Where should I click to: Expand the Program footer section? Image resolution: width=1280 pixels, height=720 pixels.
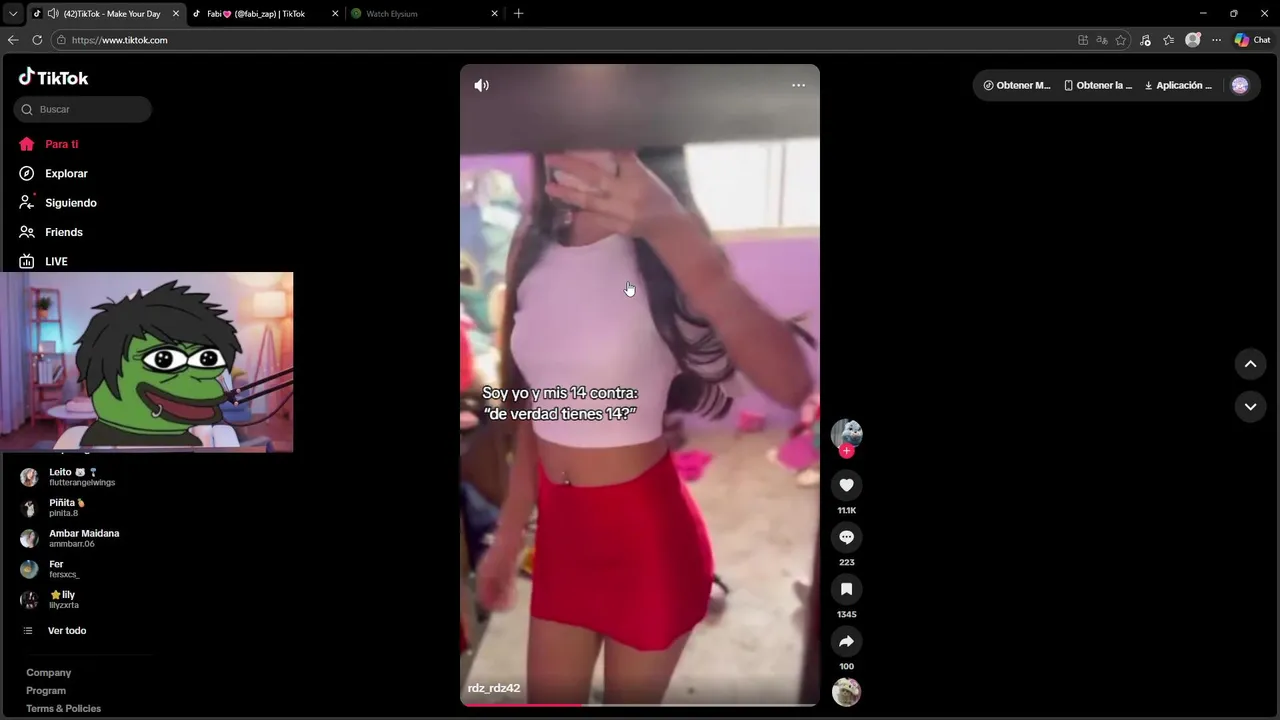point(46,691)
